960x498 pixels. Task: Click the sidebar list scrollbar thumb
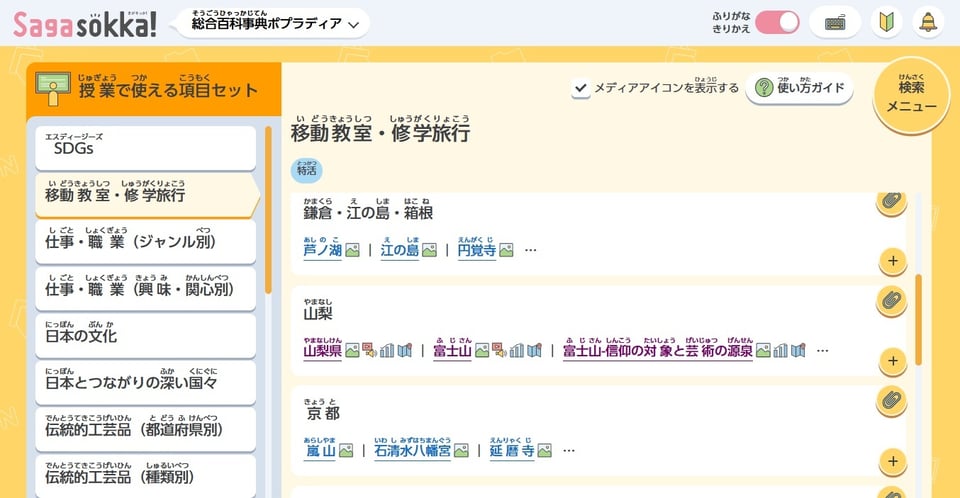(268, 210)
